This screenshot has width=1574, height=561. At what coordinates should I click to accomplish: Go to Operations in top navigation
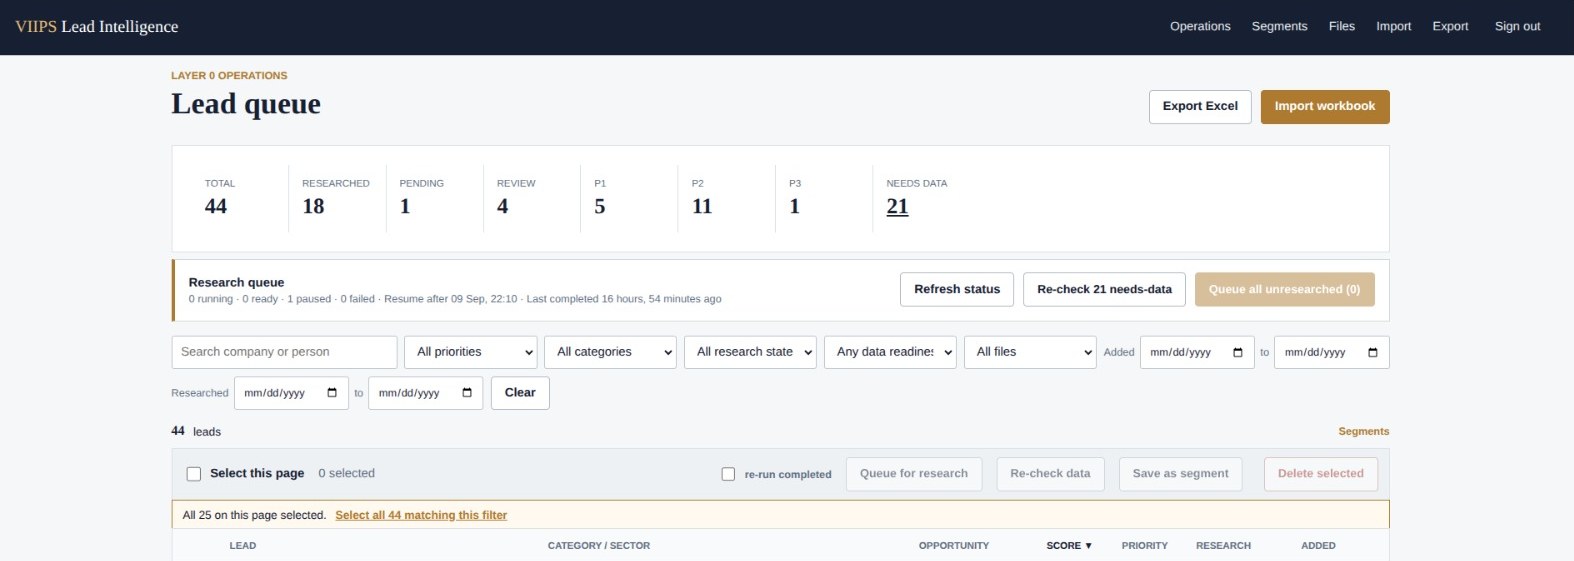pos(1200,26)
